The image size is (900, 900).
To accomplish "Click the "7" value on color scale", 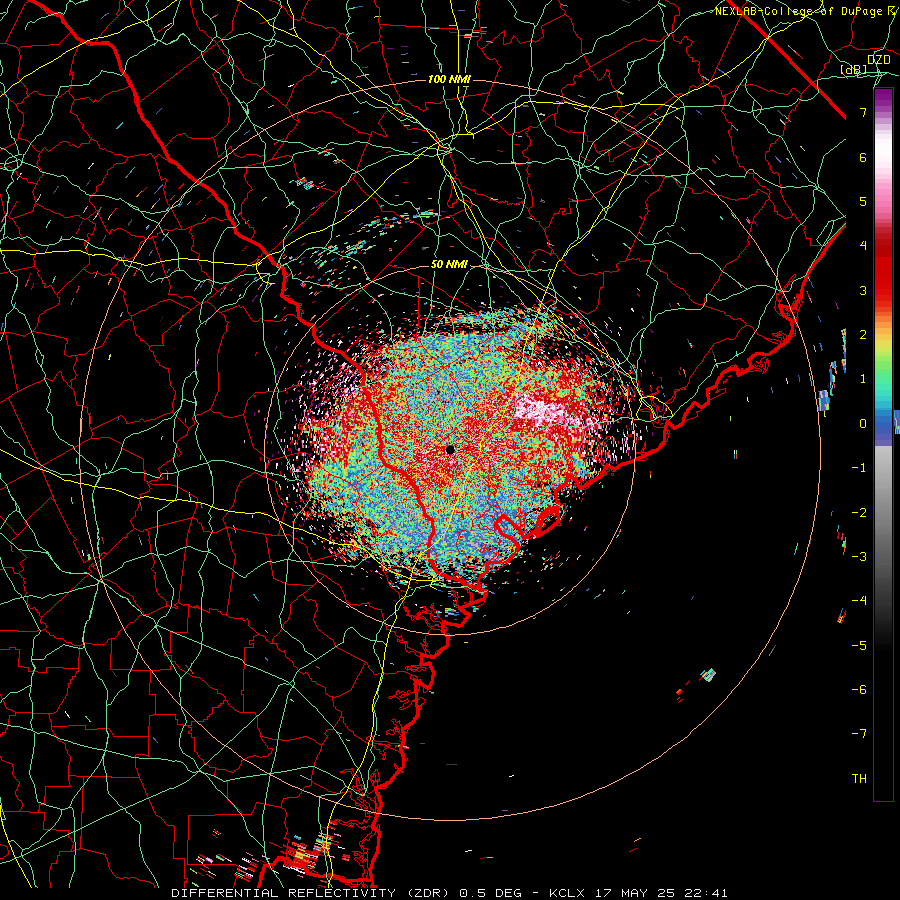I will [x=863, y=112].
